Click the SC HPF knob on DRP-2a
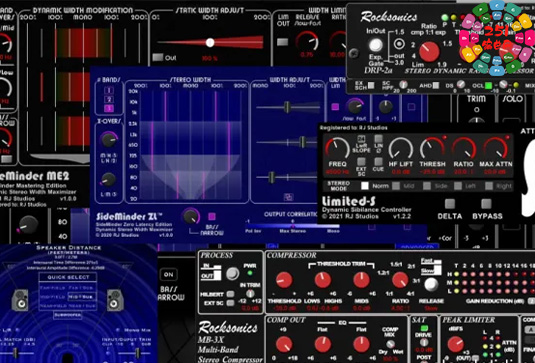The image size is (535, 363). click(x=403, y=84)
